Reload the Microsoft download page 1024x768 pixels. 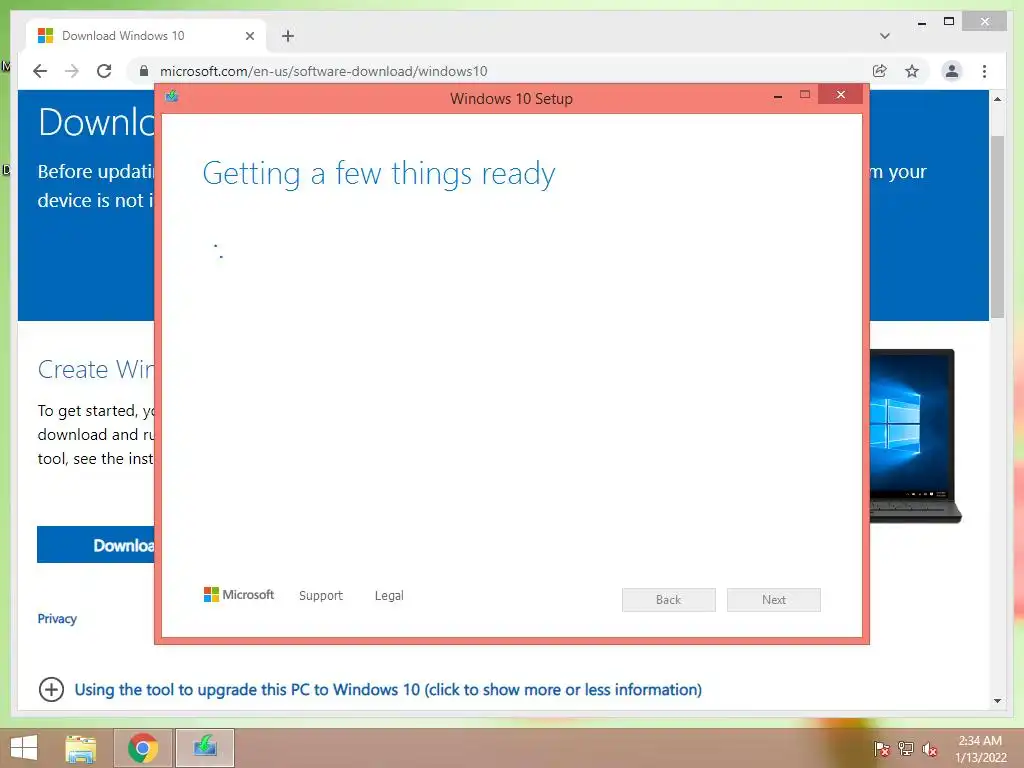tap(104, 71)
